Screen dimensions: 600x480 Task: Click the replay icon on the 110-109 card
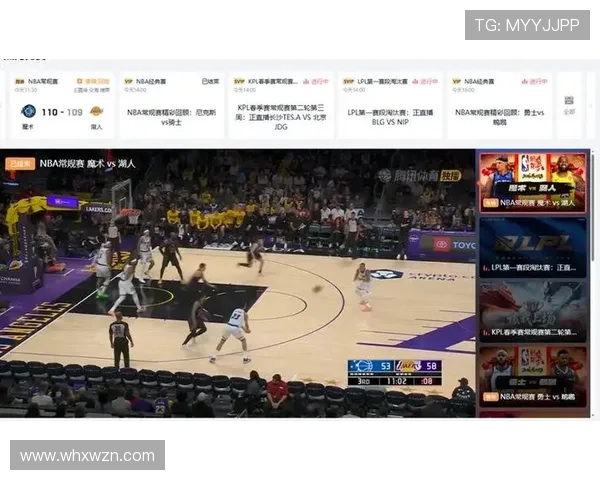click(80, 81)
